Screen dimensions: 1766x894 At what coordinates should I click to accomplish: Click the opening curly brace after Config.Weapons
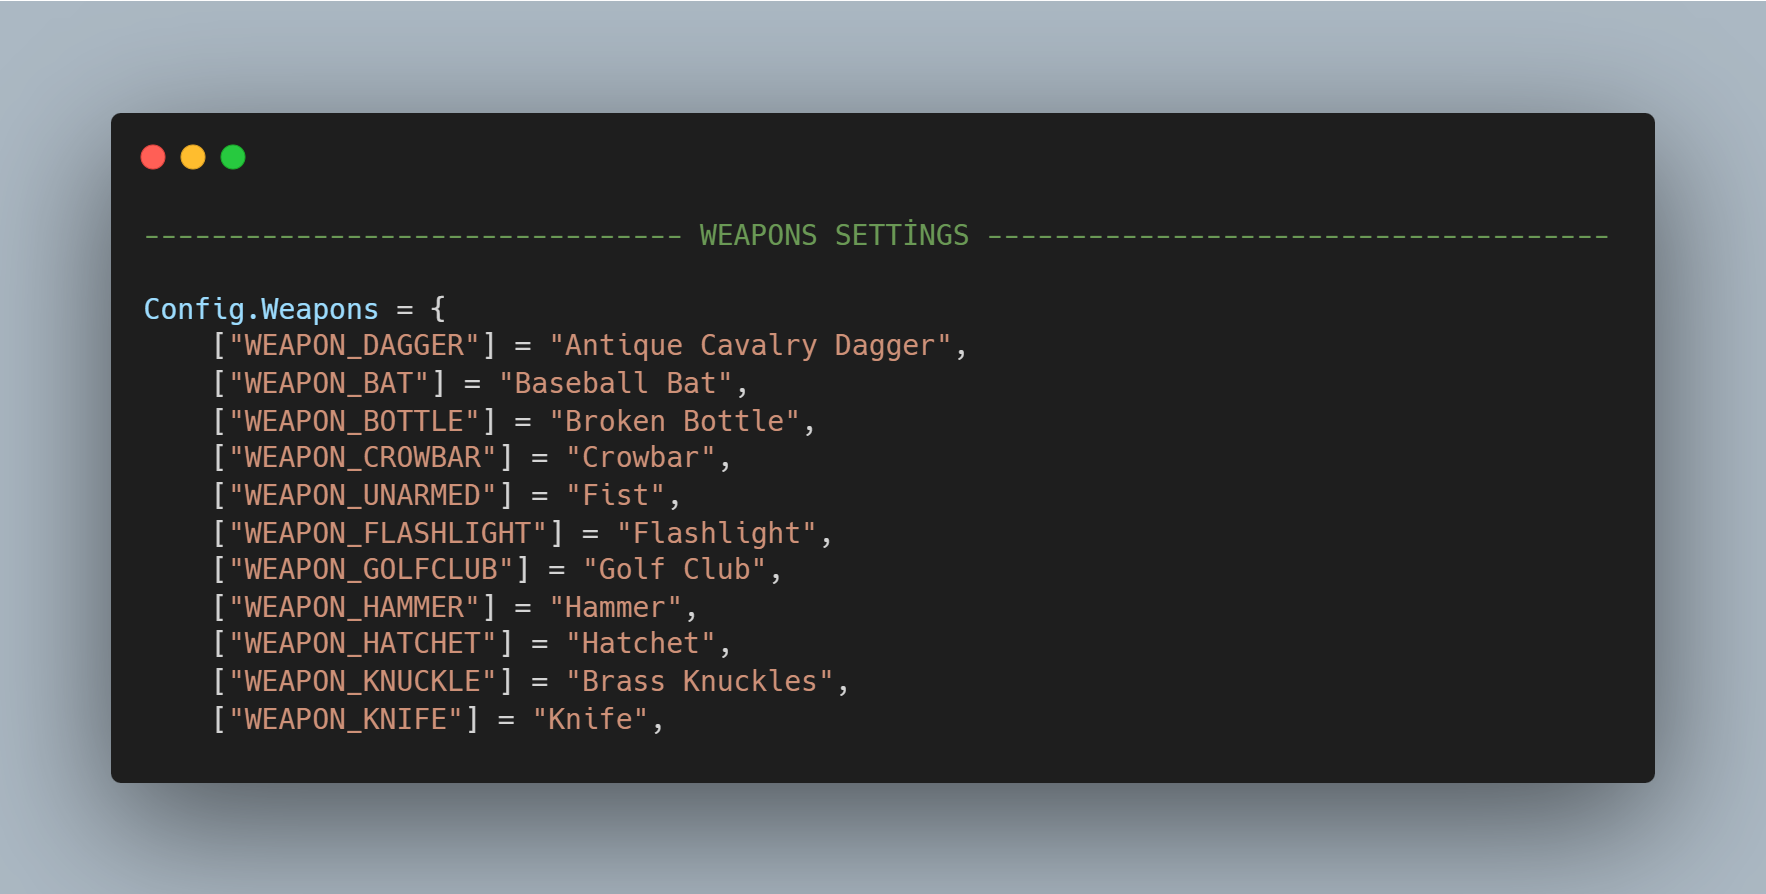(438, 308)
